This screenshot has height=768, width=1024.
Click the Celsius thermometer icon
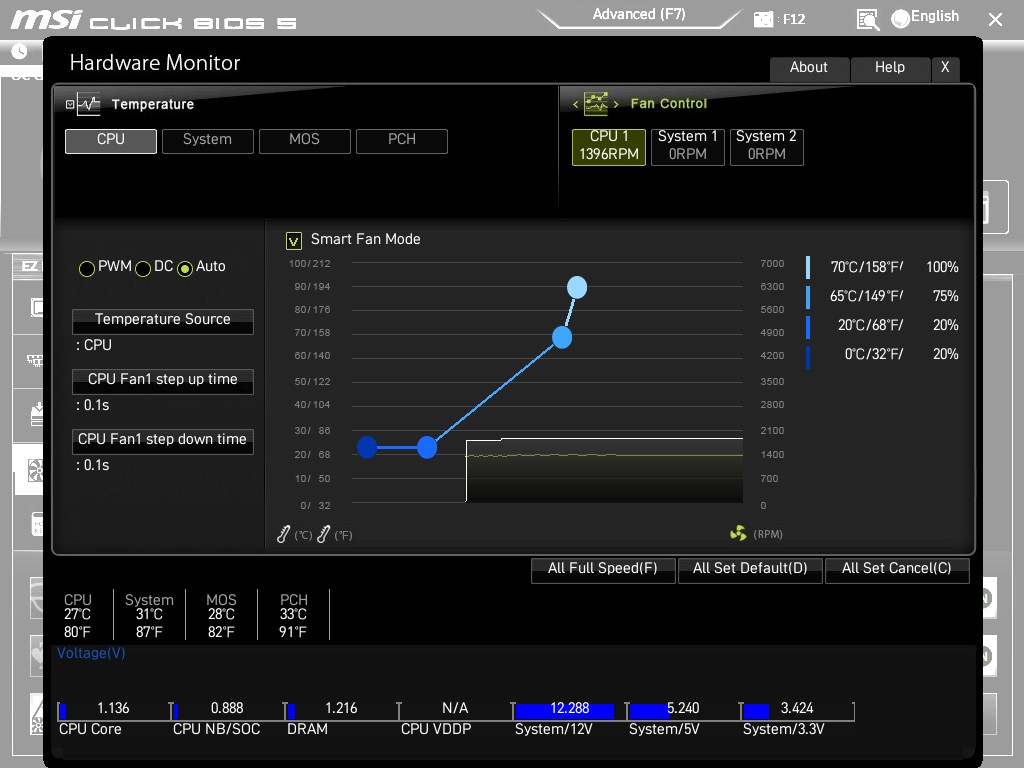click(283, 534)
